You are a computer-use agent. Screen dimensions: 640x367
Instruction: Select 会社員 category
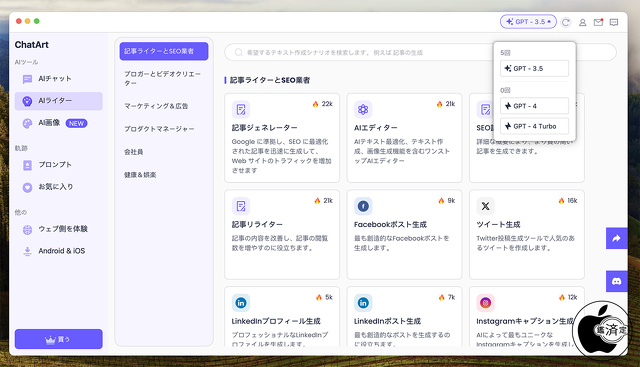point(164,152)
